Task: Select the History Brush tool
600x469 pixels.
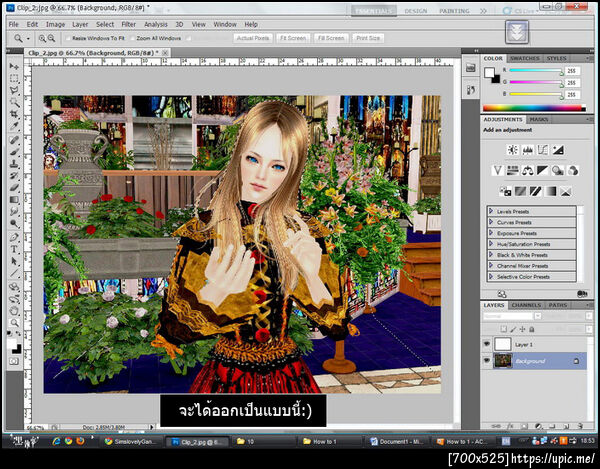Action: coord(14,176)
